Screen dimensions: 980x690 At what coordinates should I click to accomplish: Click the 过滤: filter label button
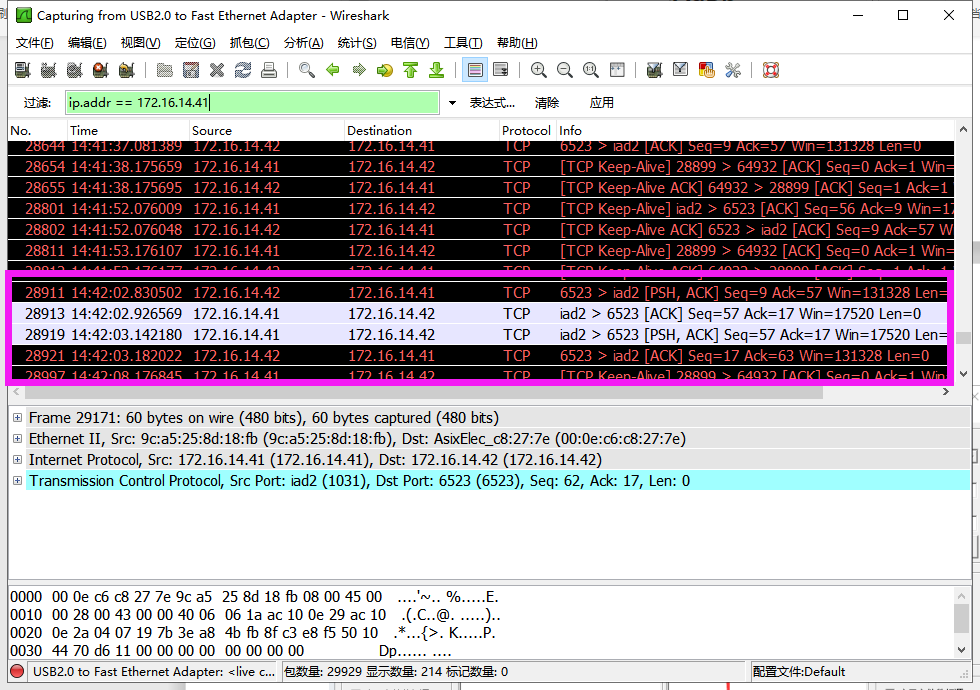click(x=38, y=103)
